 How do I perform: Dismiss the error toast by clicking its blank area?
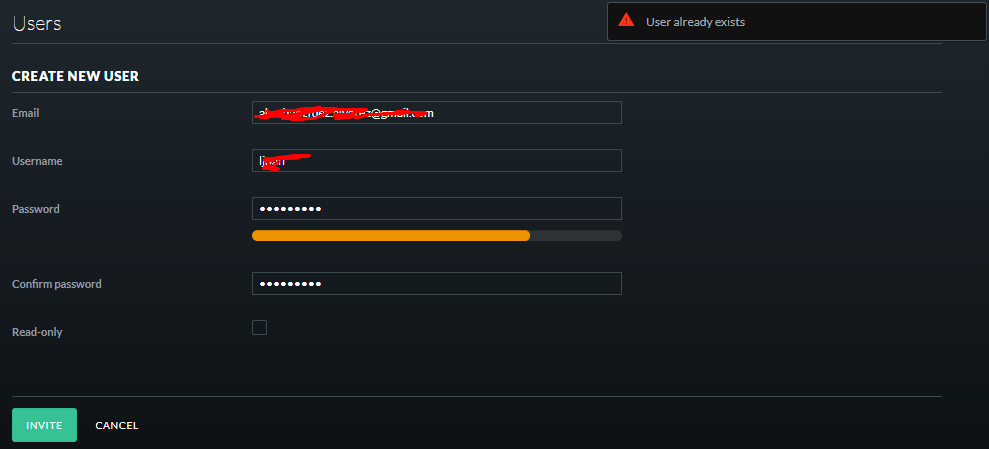(x=864, y=22)
